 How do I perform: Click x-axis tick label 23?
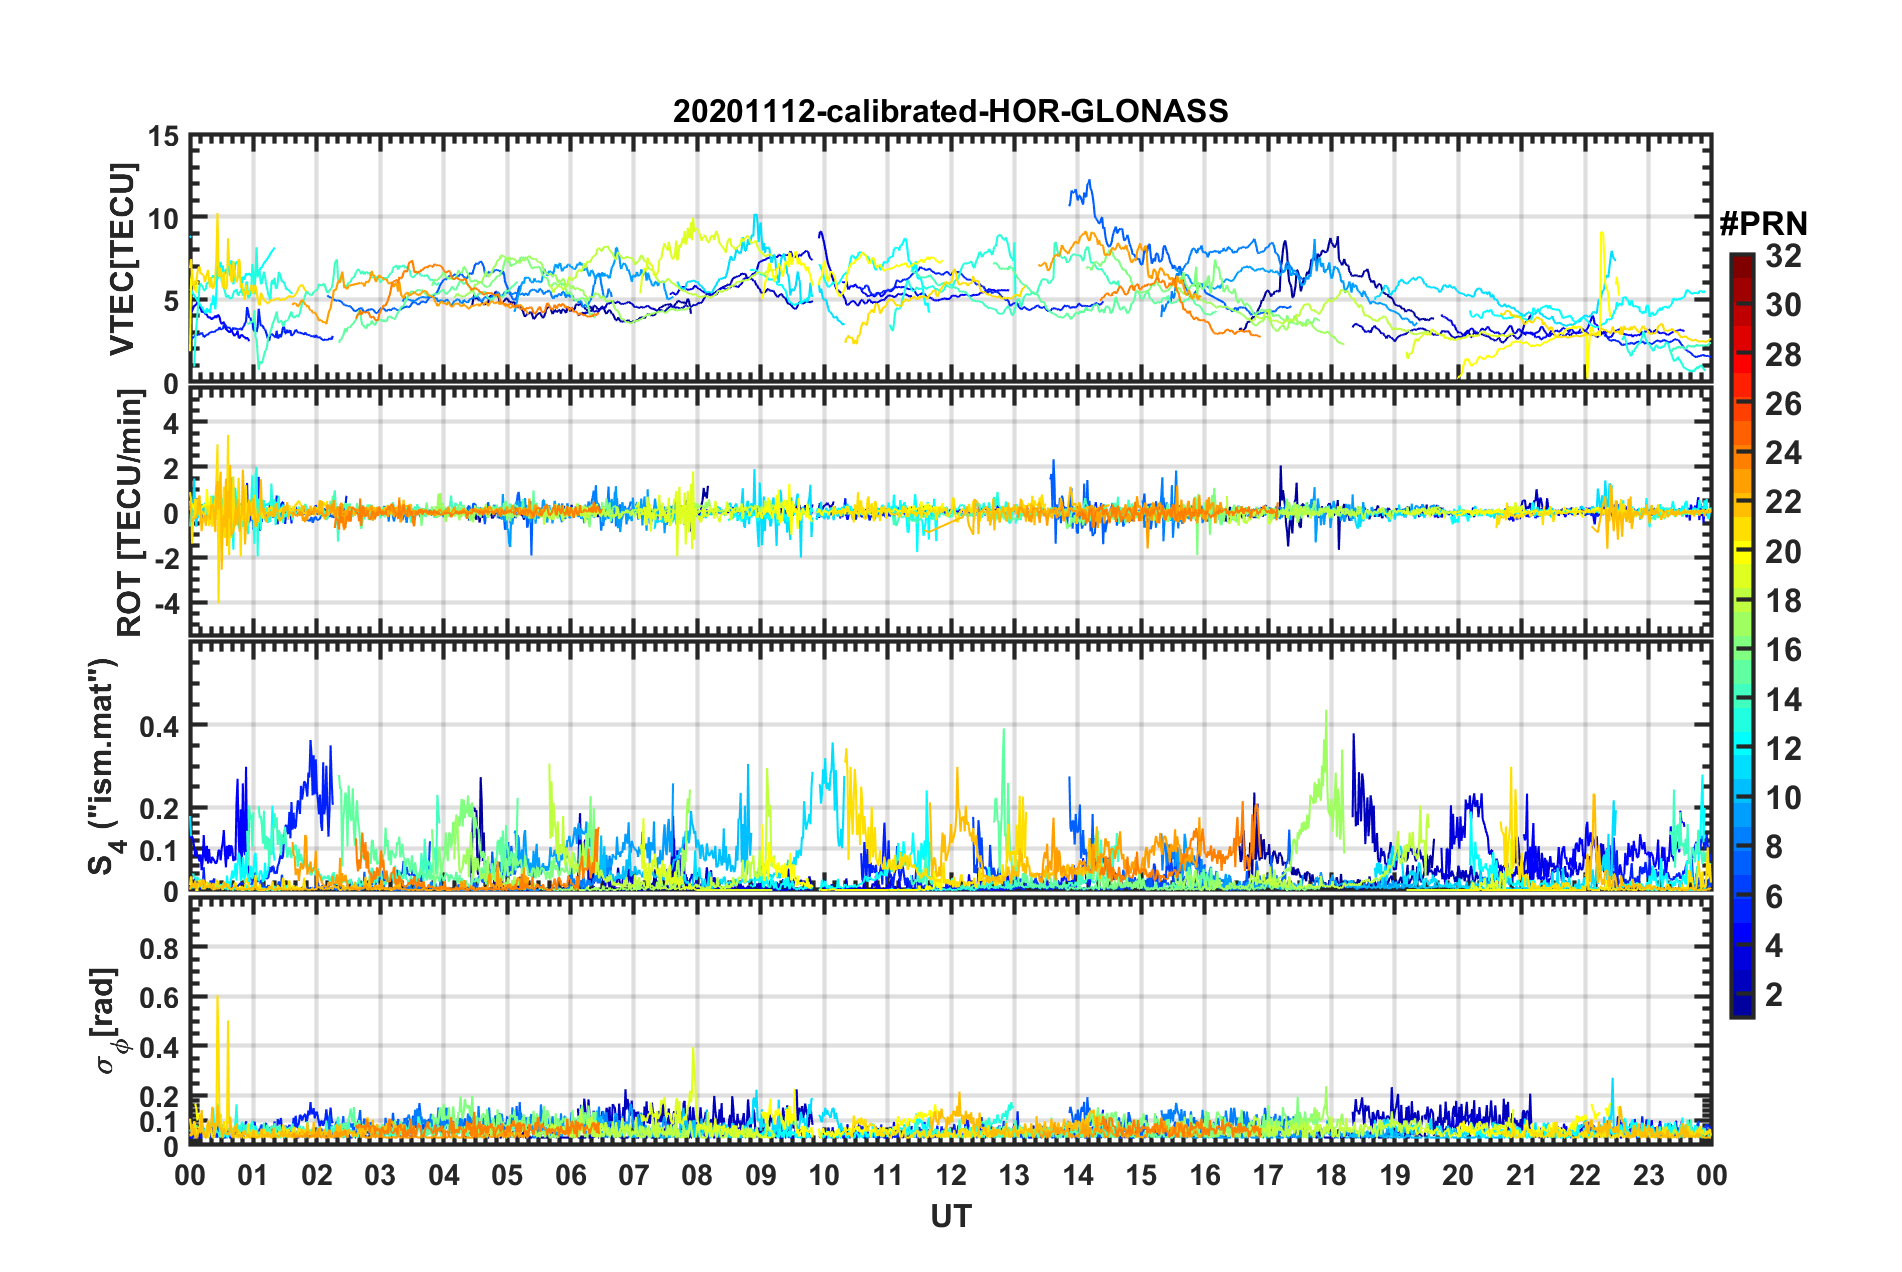[1648, 1175]
